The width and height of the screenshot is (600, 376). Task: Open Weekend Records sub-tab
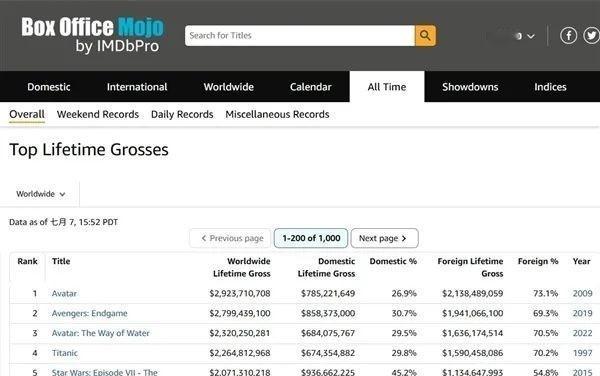tap(98, 114)
